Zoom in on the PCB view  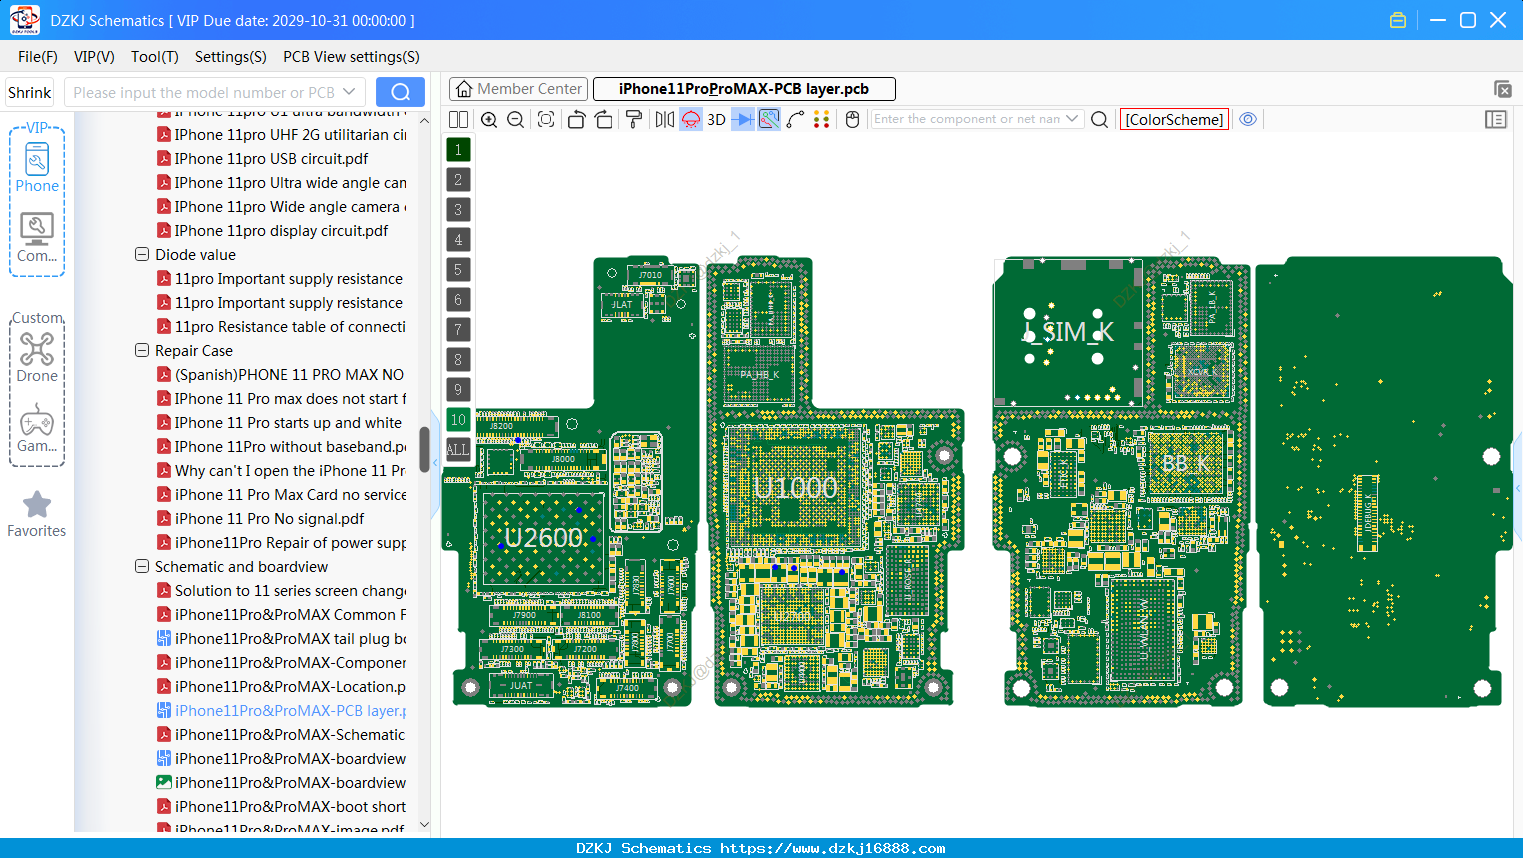point(489,119)
